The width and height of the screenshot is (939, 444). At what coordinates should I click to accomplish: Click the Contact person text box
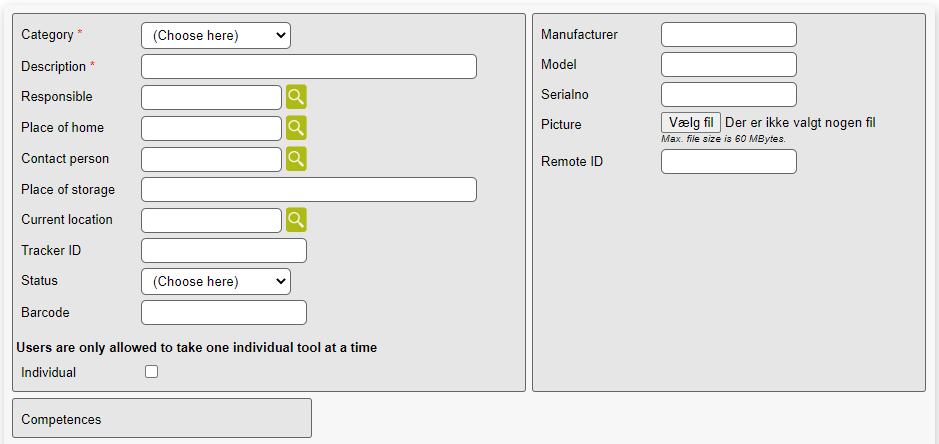(211, 159)
